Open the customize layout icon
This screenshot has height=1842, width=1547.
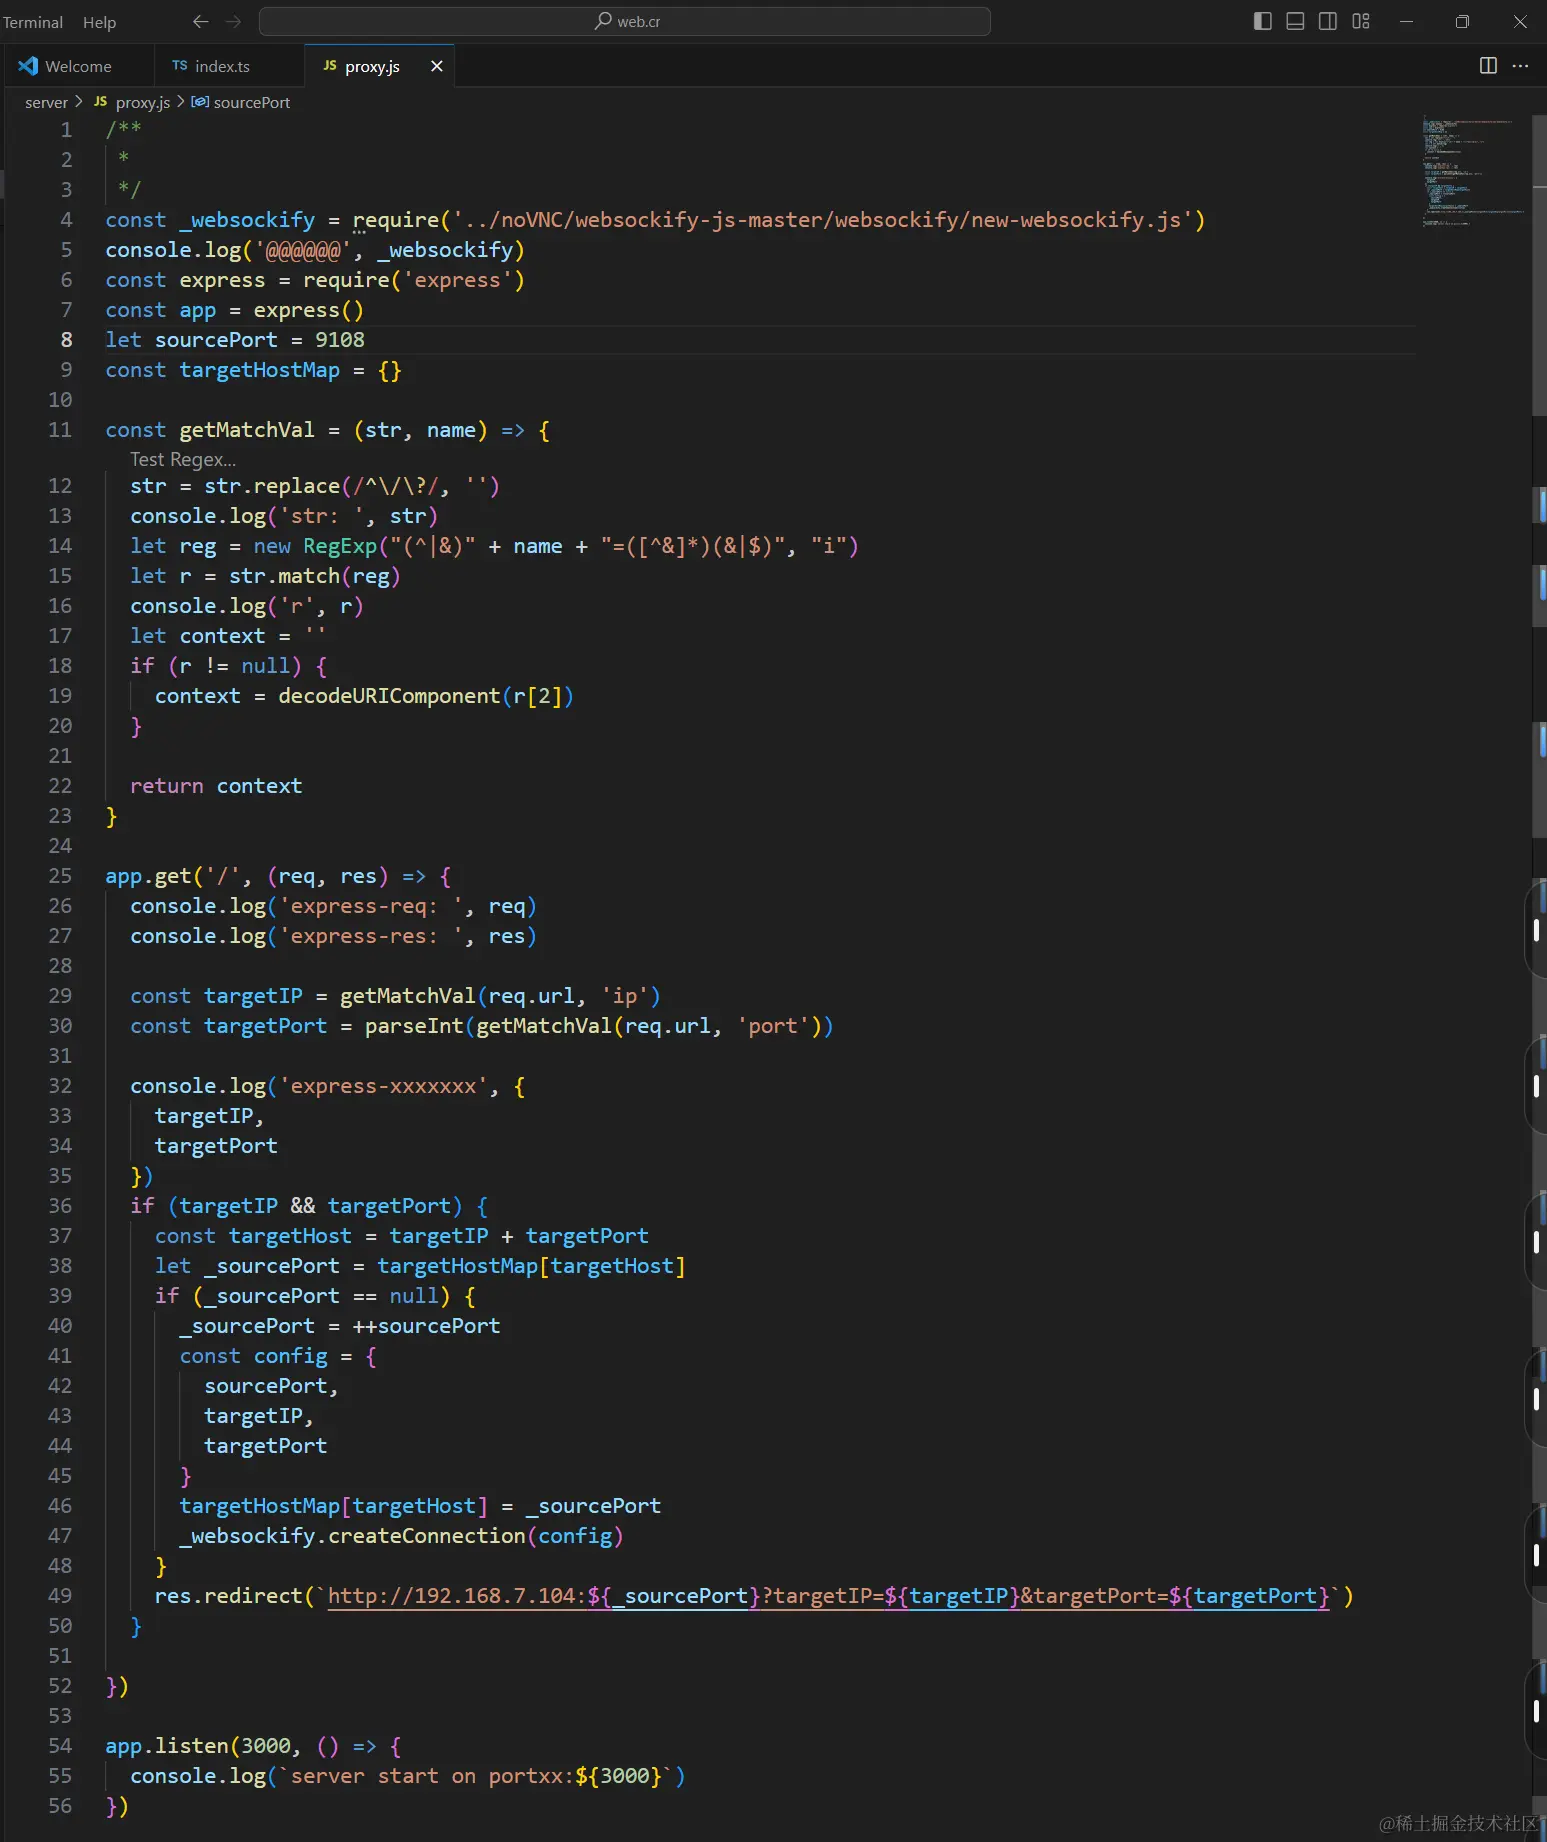point(1361,21)
